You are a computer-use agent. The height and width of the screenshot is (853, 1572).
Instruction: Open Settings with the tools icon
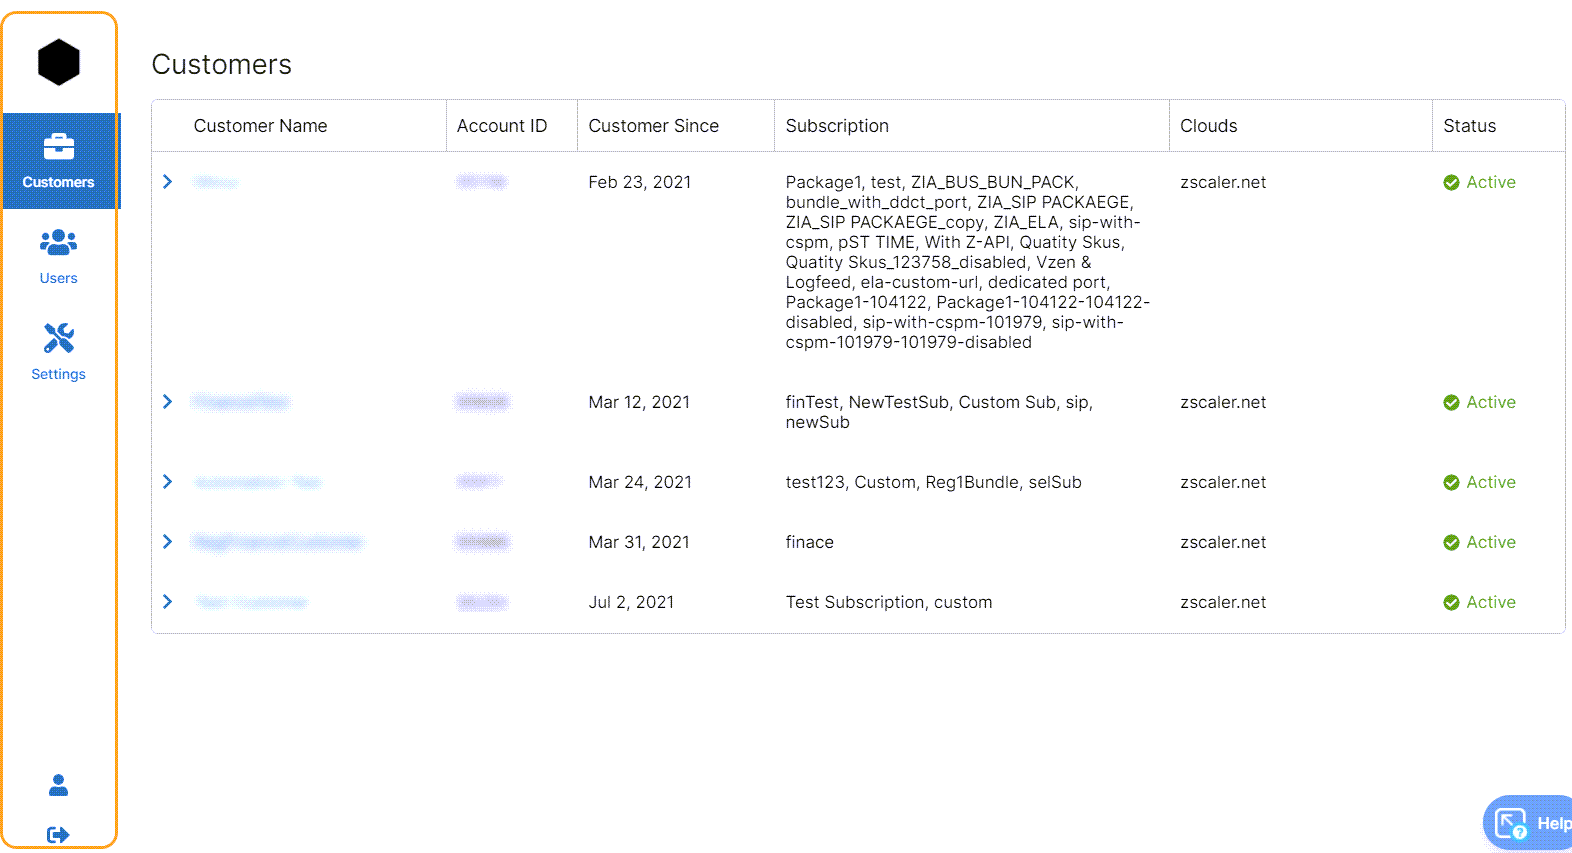pyautogui.click(x=59, y=352)
